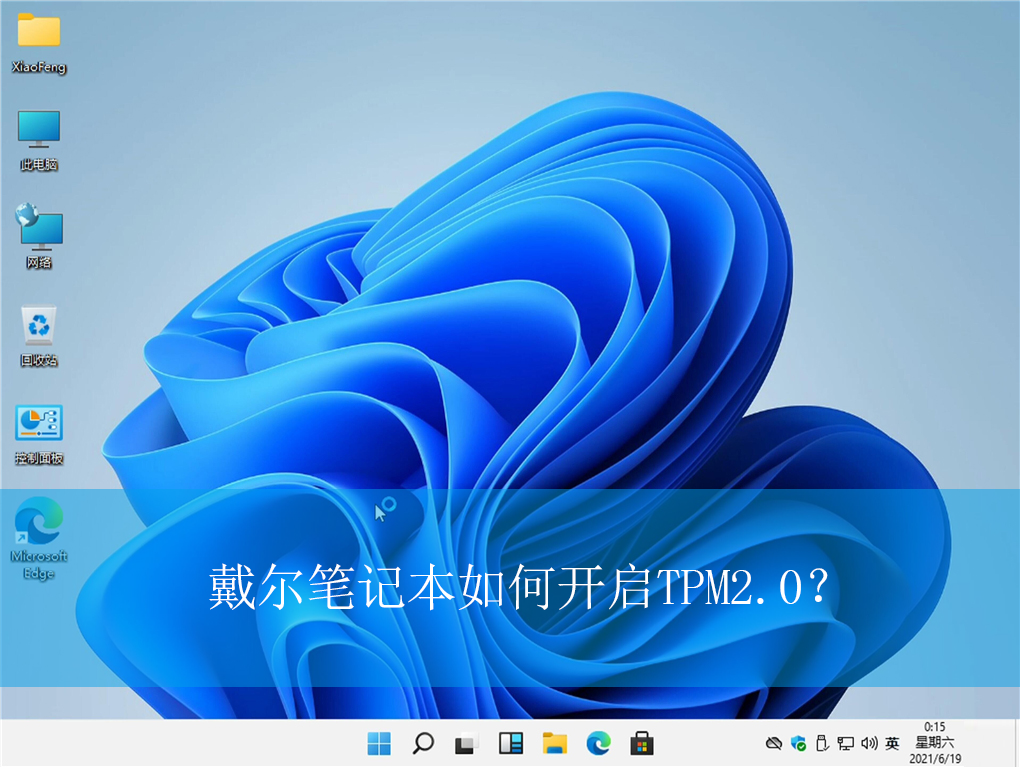Viewport: 1020px width, 767px height.
Task: Open network settings from the tray icon
Action: 845,743
